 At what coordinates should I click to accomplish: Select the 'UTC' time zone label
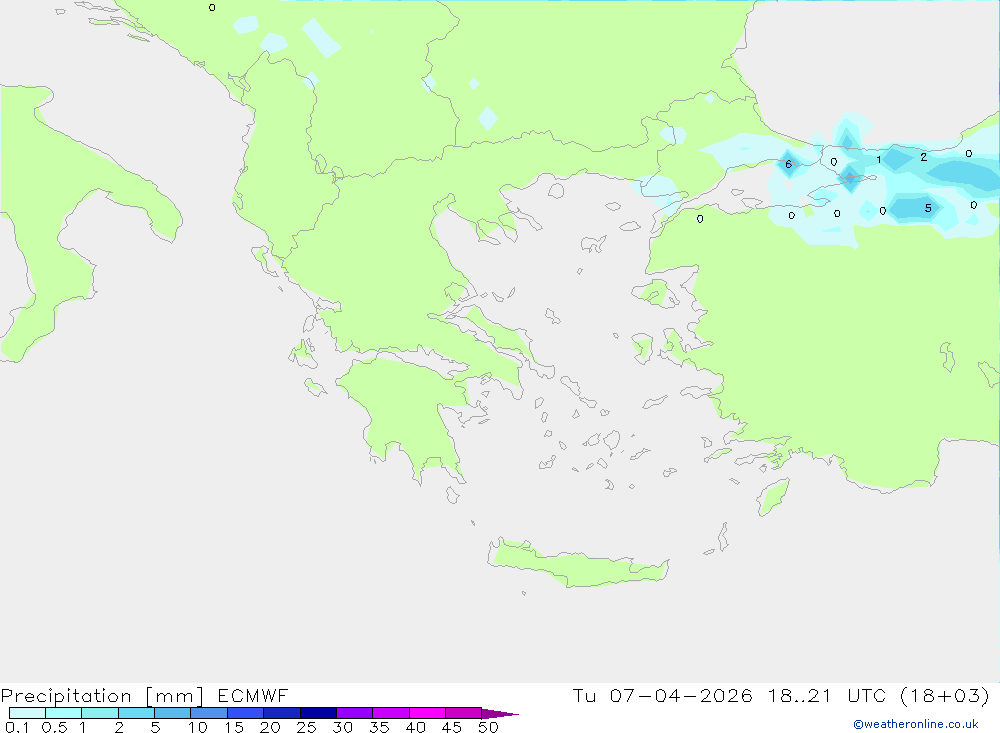(x=867, y=695)
